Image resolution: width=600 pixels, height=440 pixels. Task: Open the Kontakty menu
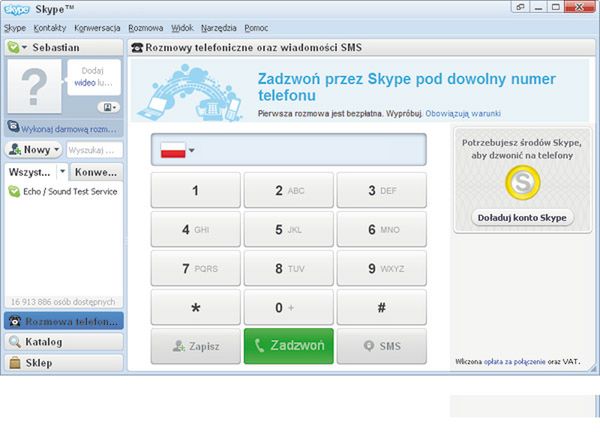(50, 28)
